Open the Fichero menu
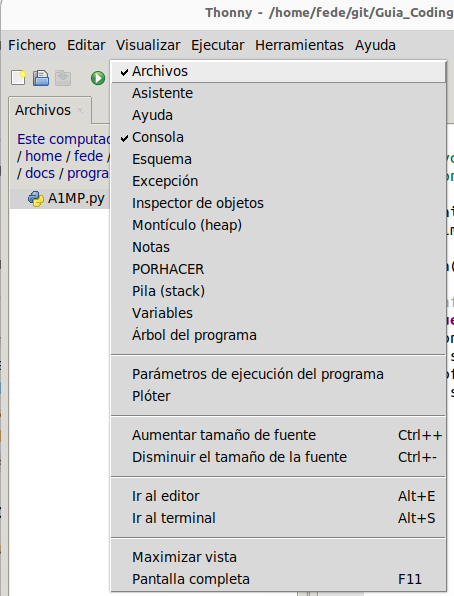 coord(32,45)
